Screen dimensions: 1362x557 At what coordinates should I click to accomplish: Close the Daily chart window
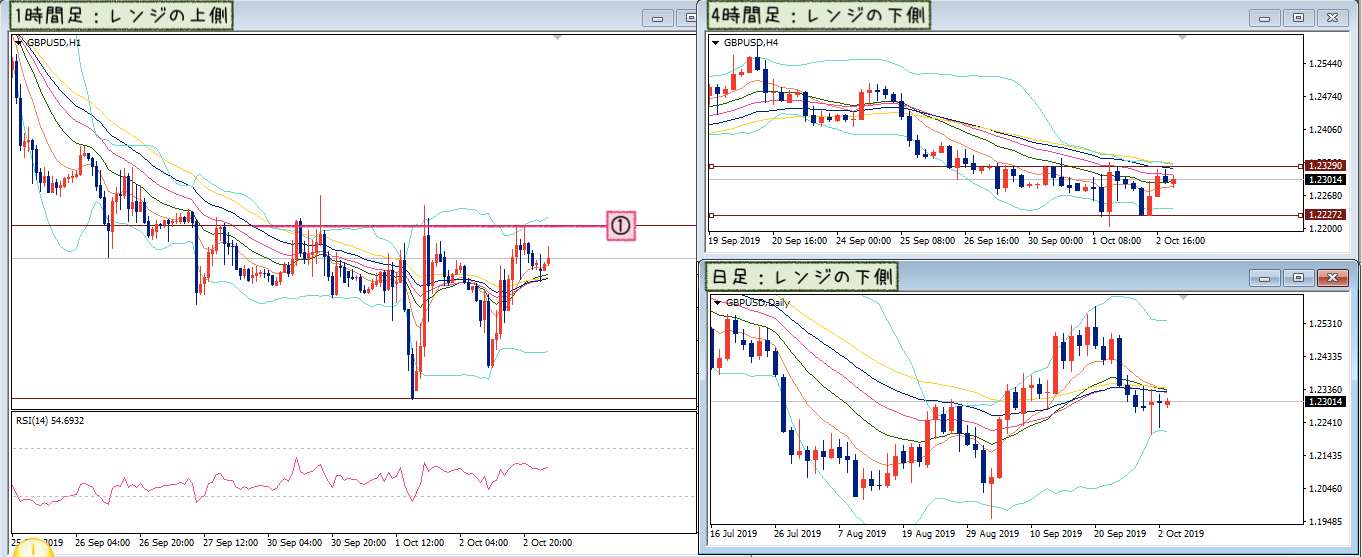(x=1331, y=278)
